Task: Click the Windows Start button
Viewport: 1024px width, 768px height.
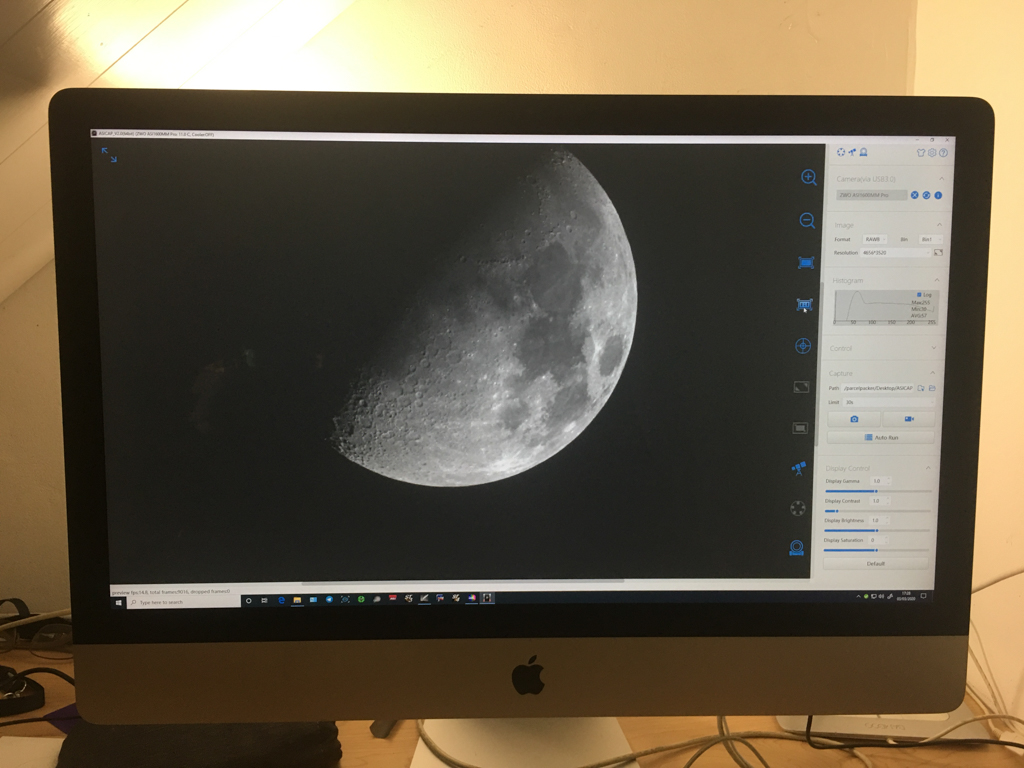Action: point(119,602)
